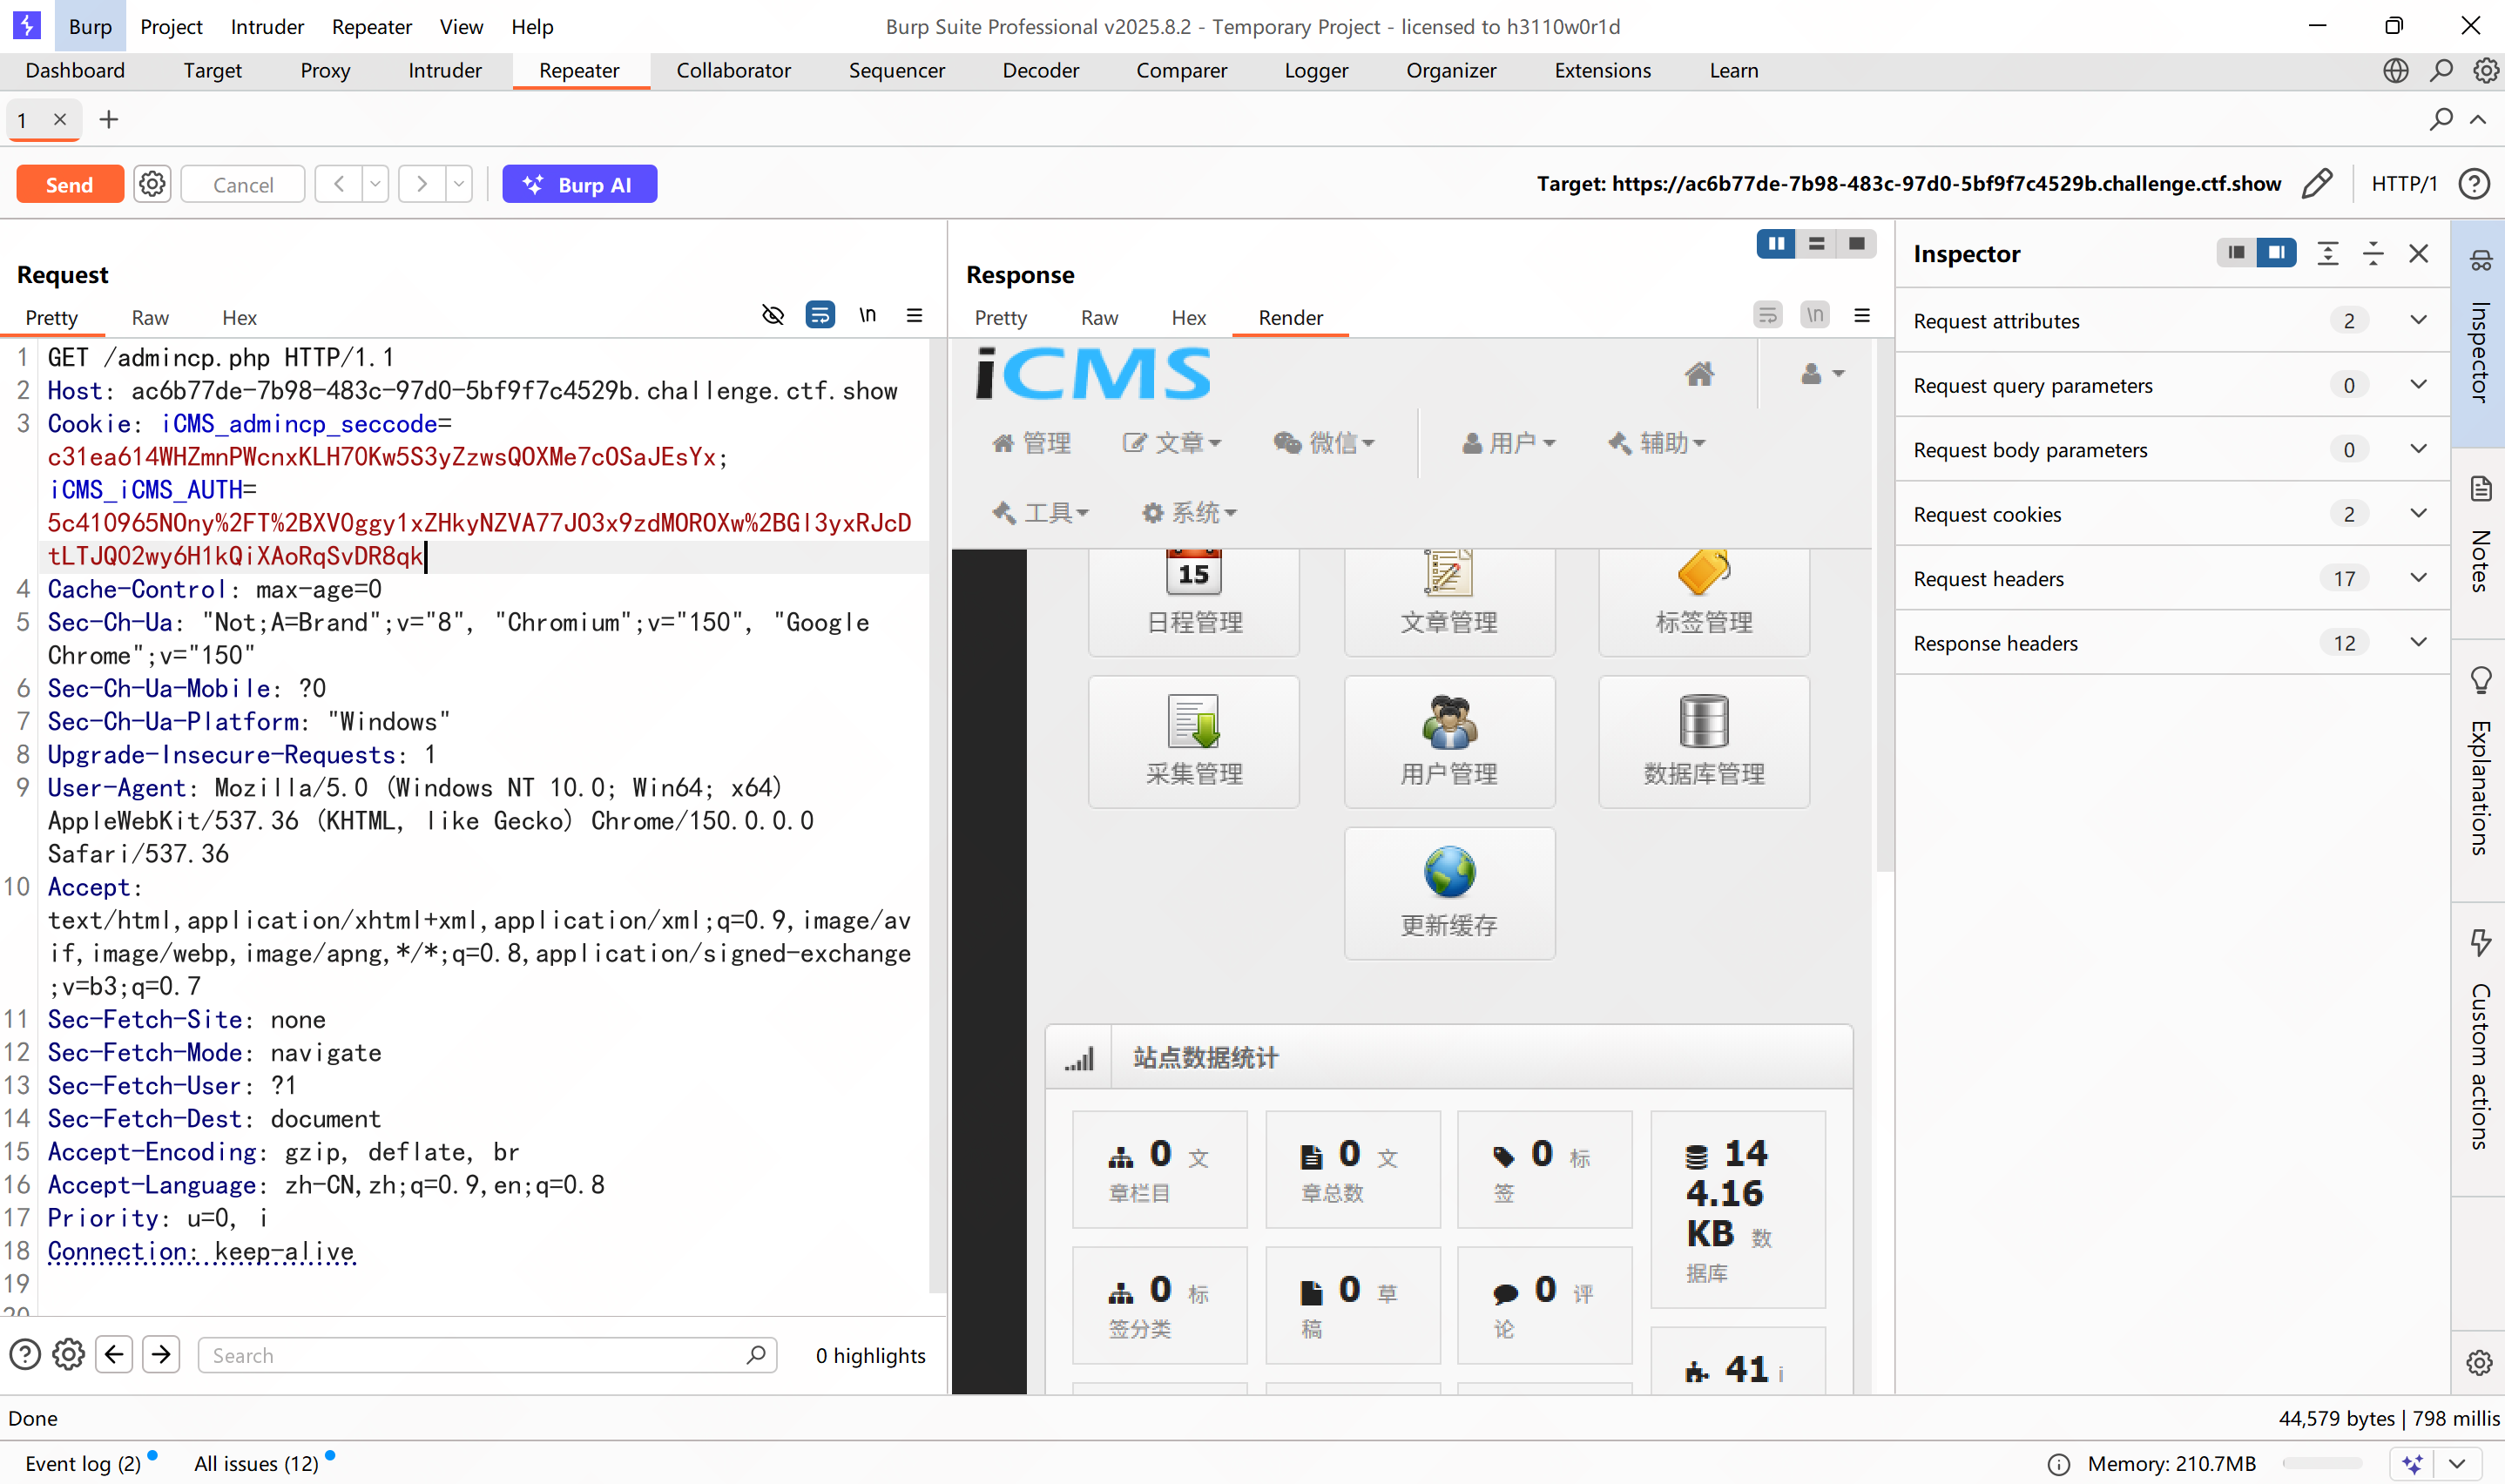Open the global search magnifier icon
The image size is (2505, 1484).
[2441, 70]
